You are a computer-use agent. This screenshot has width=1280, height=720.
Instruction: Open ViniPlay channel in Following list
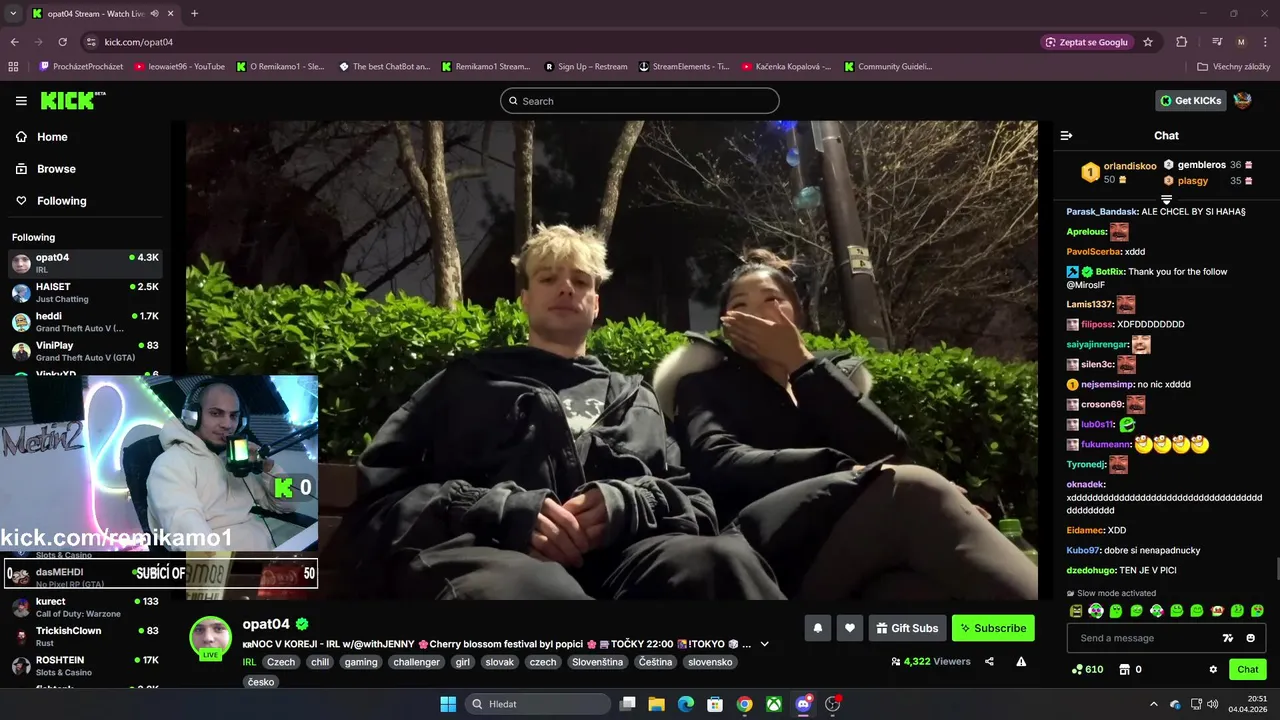[85, 351]
